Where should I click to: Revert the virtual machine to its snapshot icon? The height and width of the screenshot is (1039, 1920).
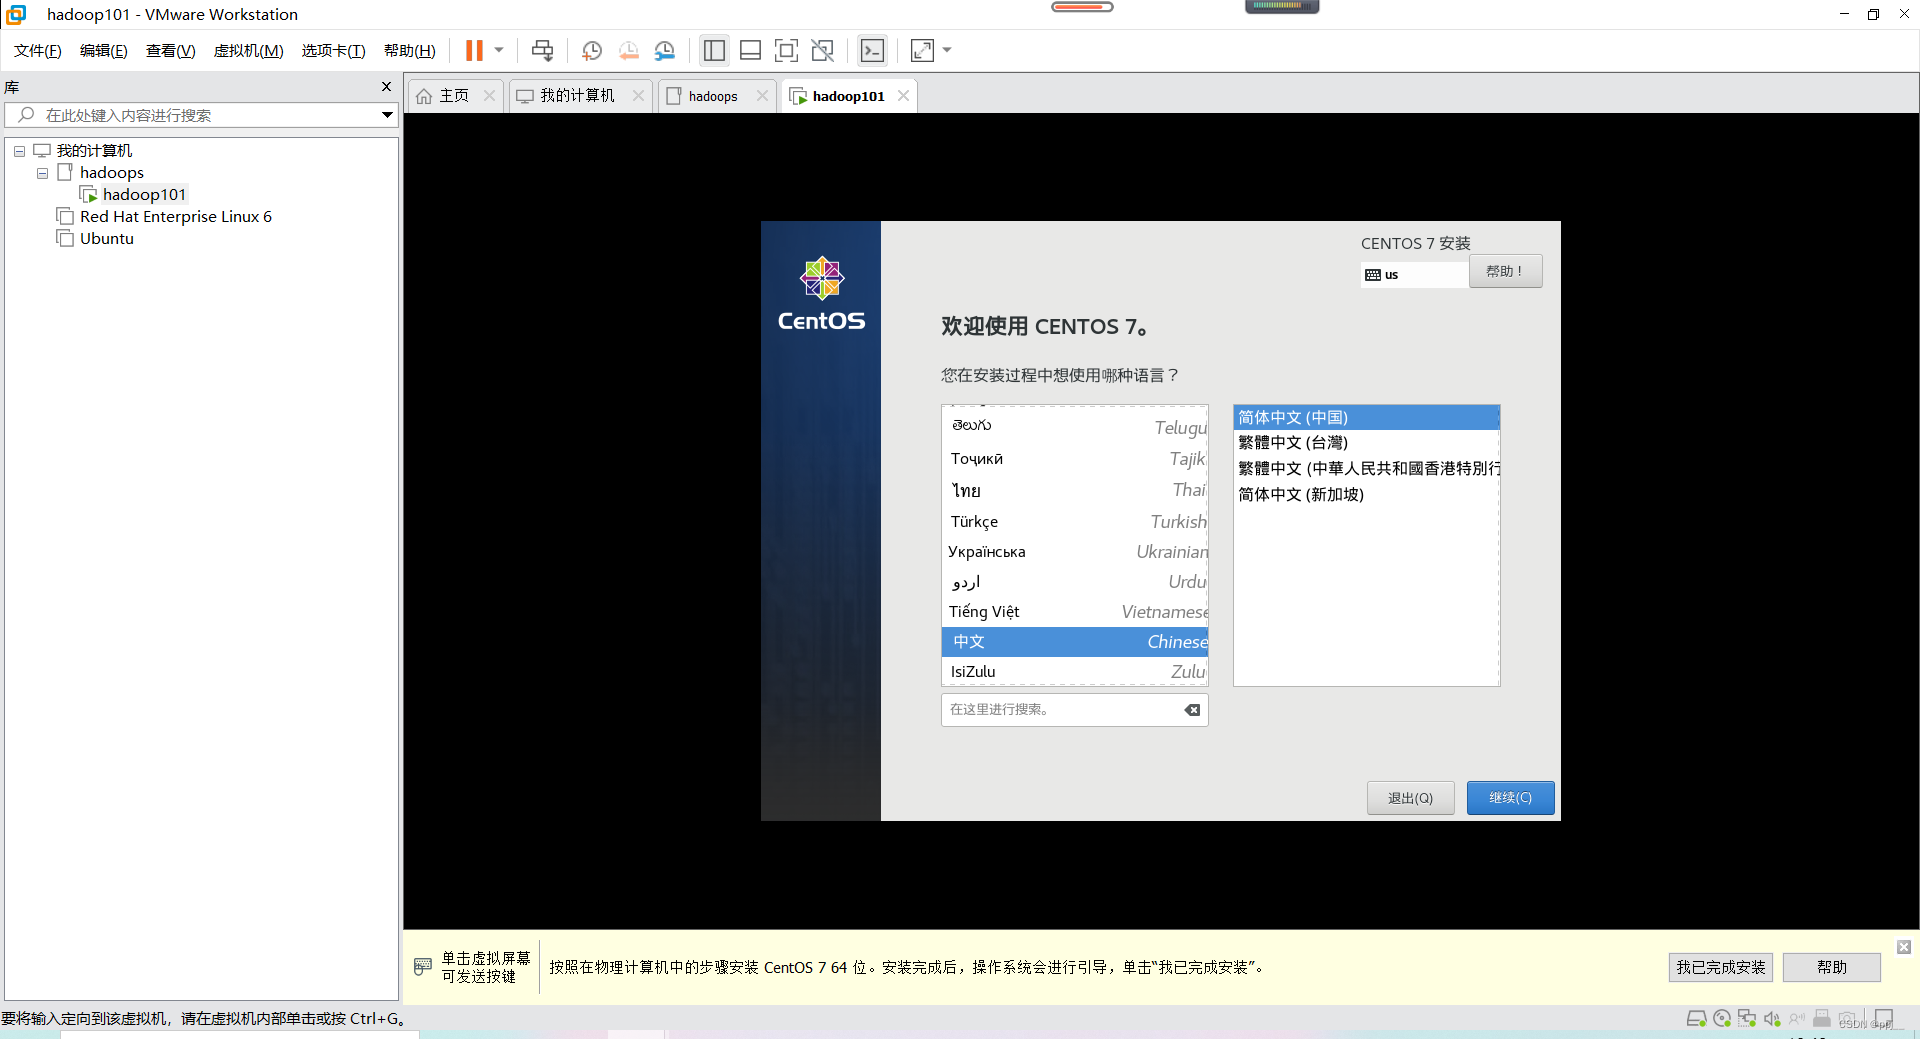[628, 50]
